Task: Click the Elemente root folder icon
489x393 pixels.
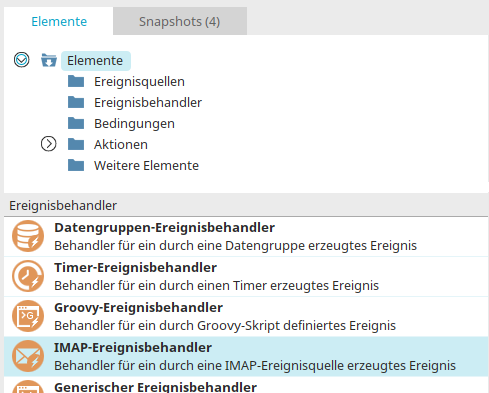Action: tap(49, 60)
